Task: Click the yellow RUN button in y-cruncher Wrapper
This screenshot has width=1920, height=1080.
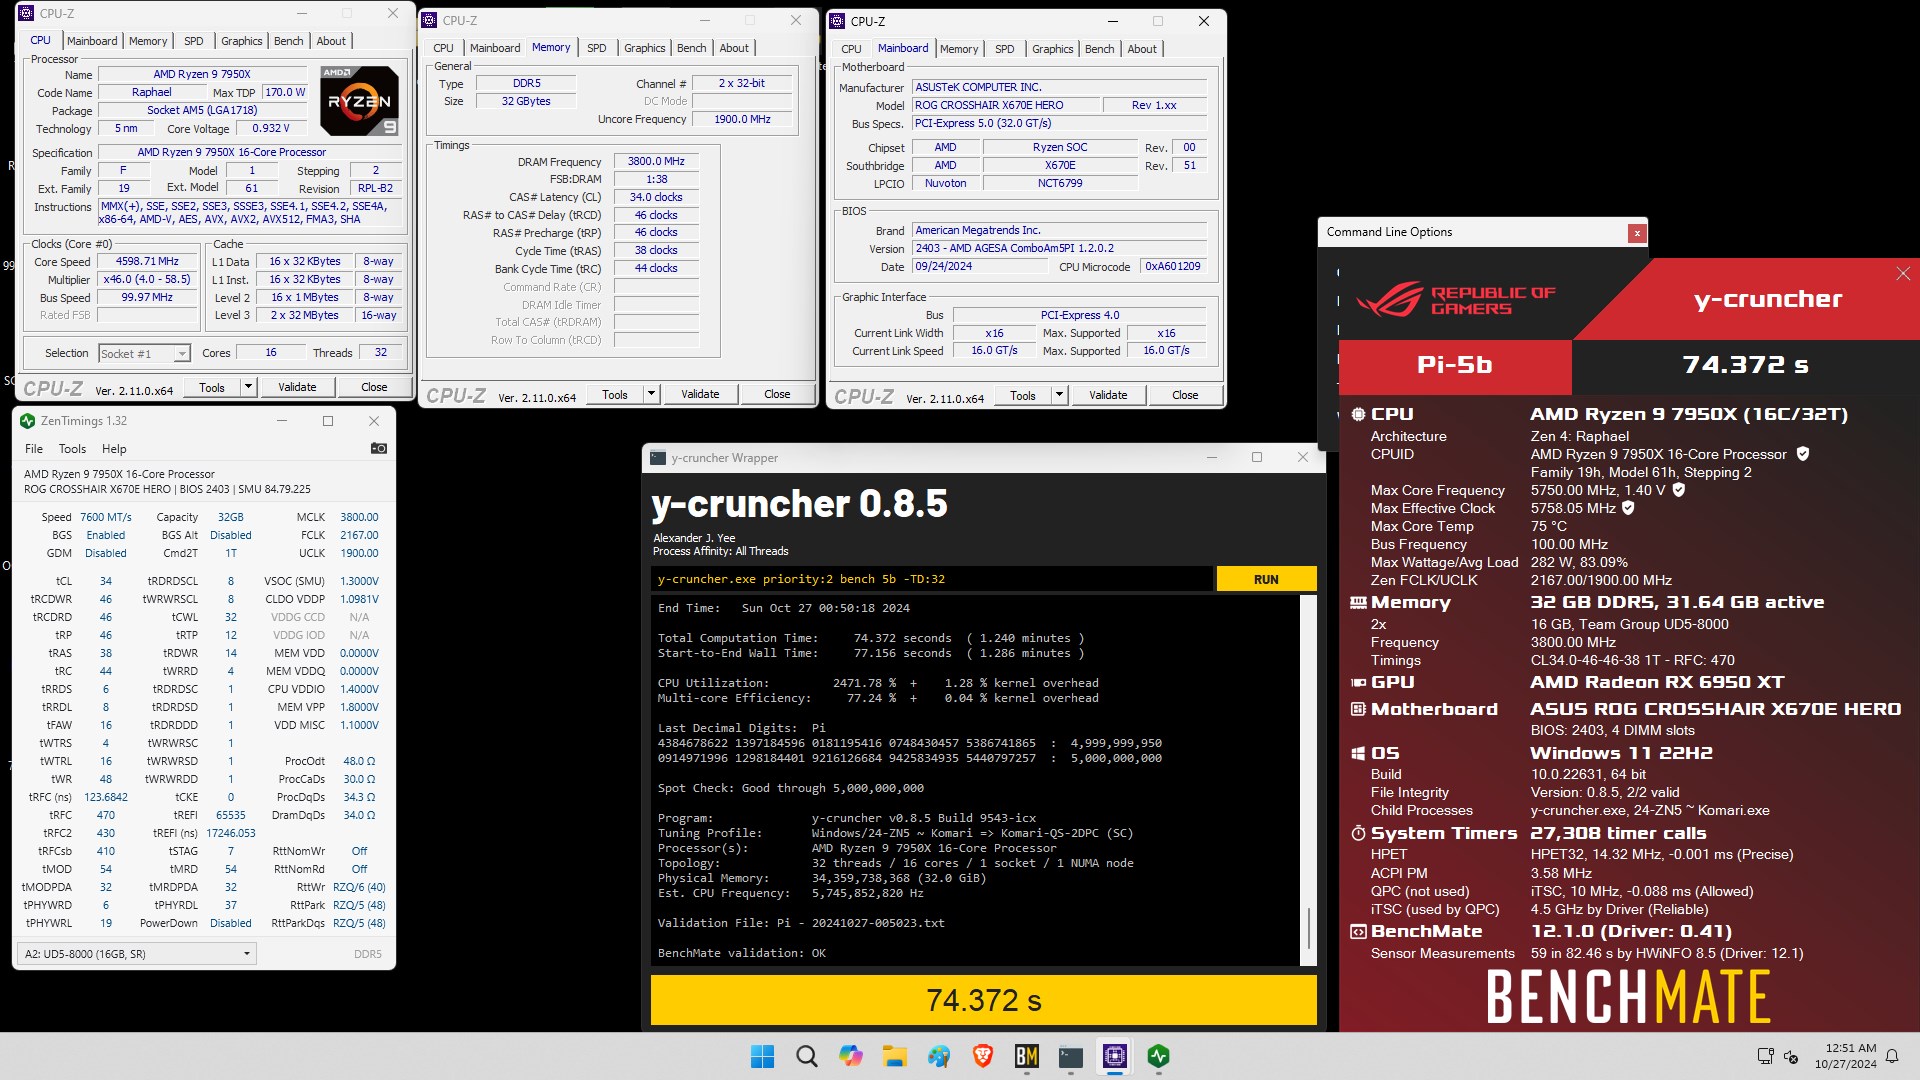Action: tap(1266, 579)
